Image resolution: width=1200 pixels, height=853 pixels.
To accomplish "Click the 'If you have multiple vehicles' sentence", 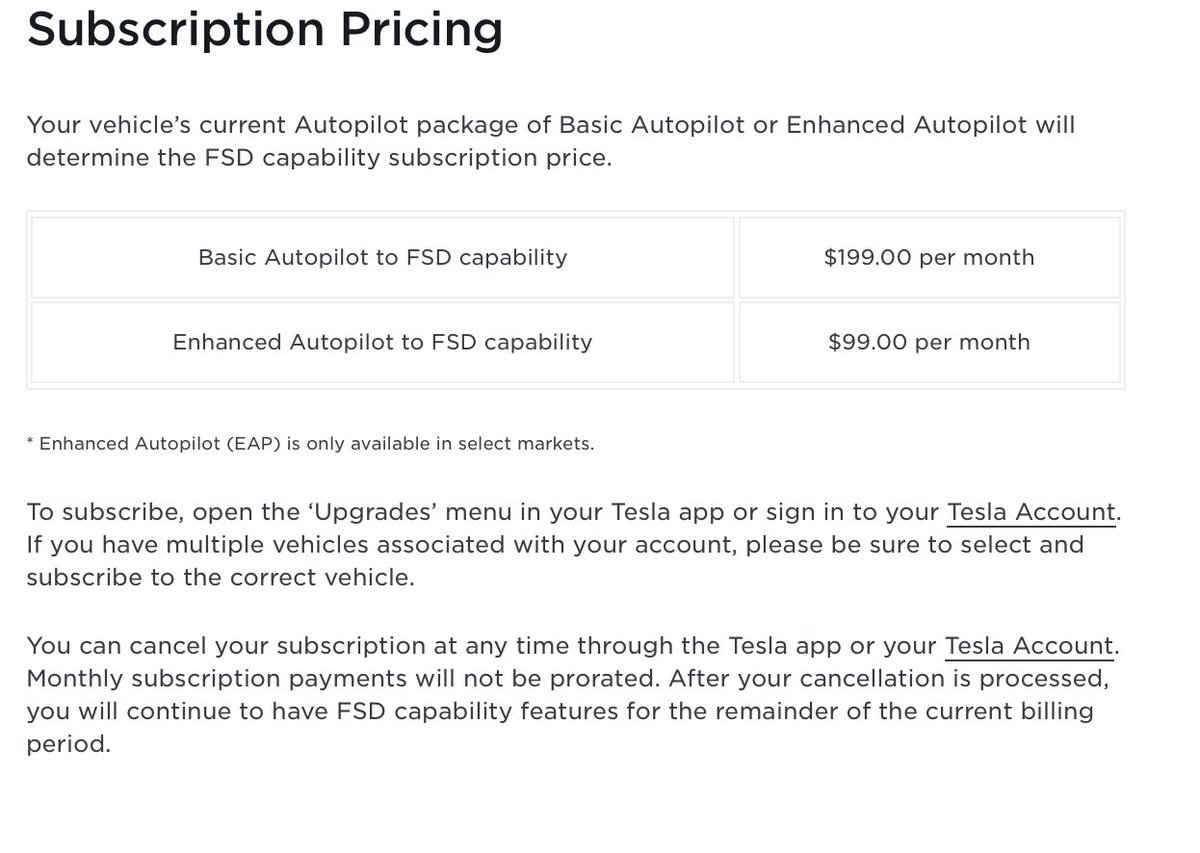I will tap(200, 545).
